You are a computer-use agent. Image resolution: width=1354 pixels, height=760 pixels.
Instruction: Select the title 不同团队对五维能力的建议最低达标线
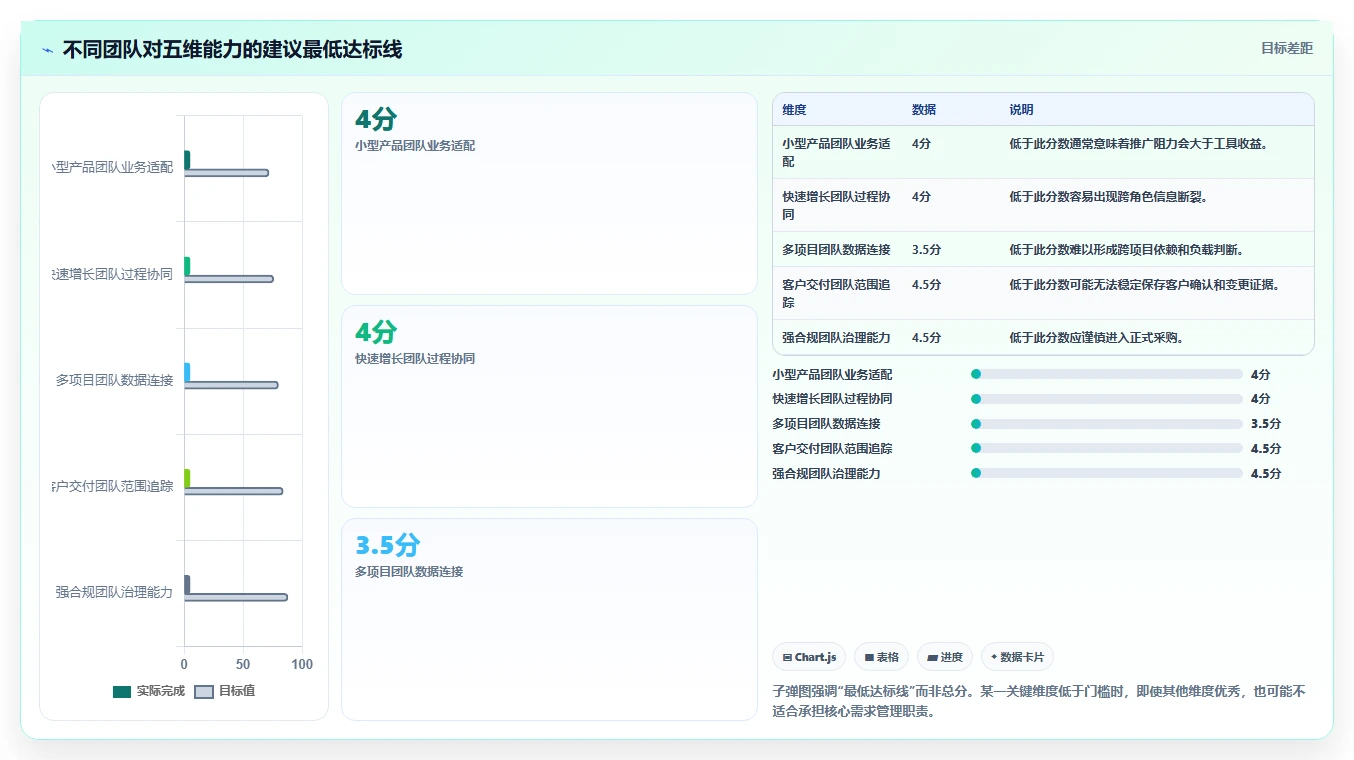coord(232,49)
